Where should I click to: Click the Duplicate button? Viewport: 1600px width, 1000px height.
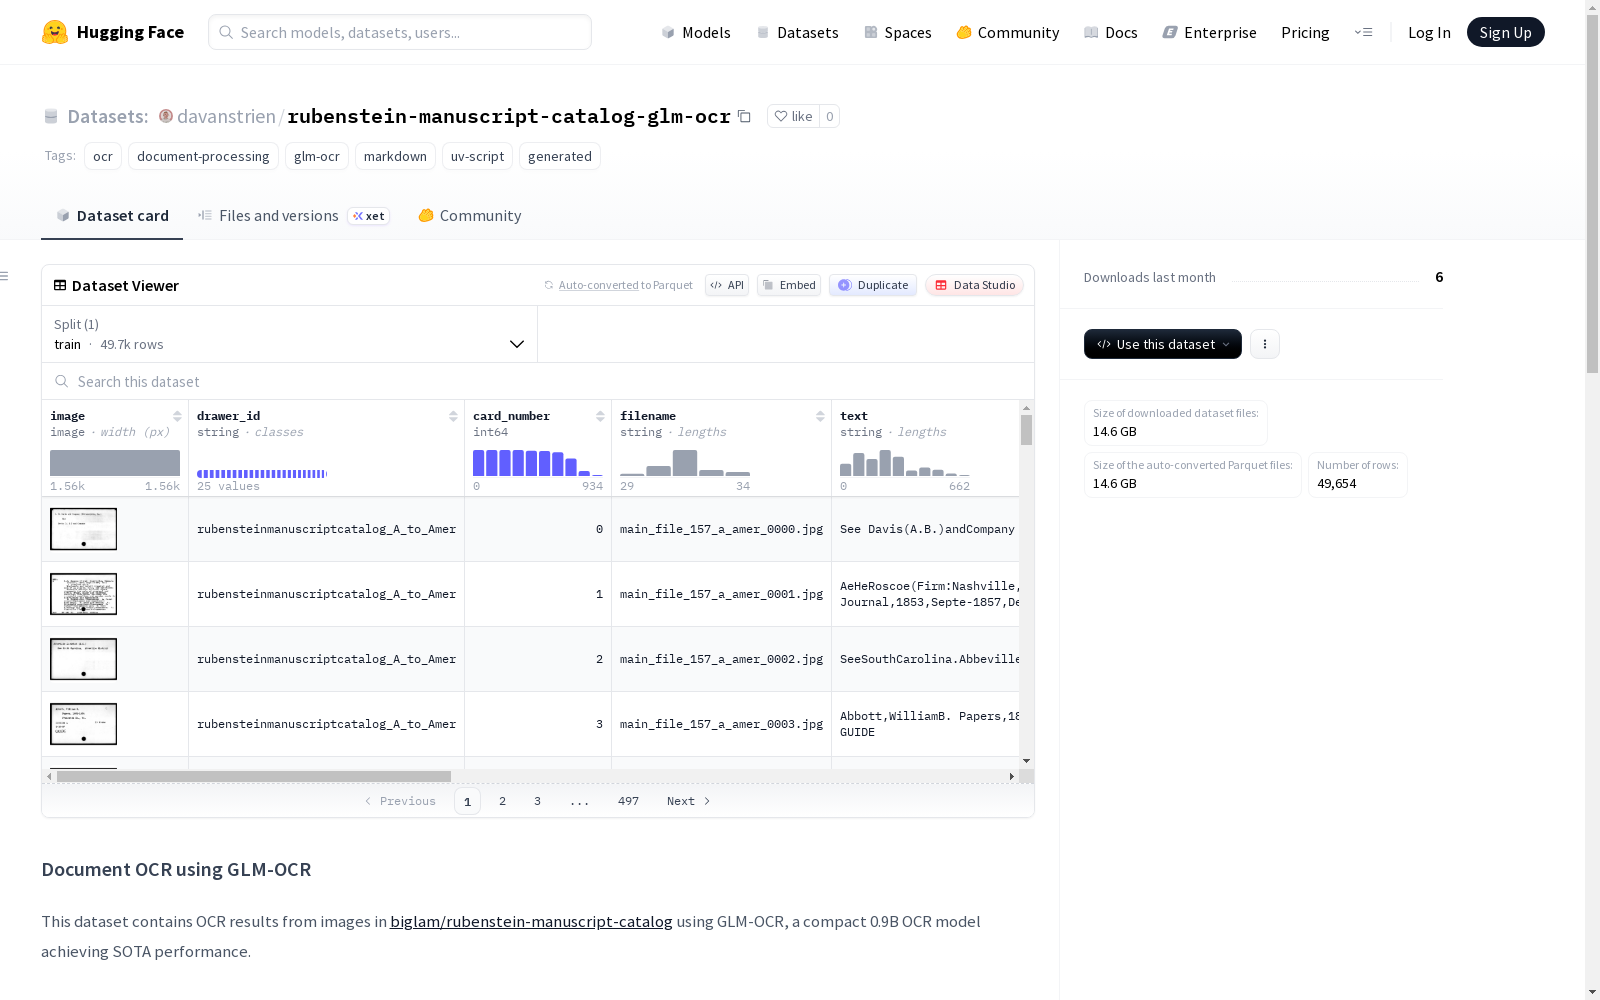[x=873, y=285]
